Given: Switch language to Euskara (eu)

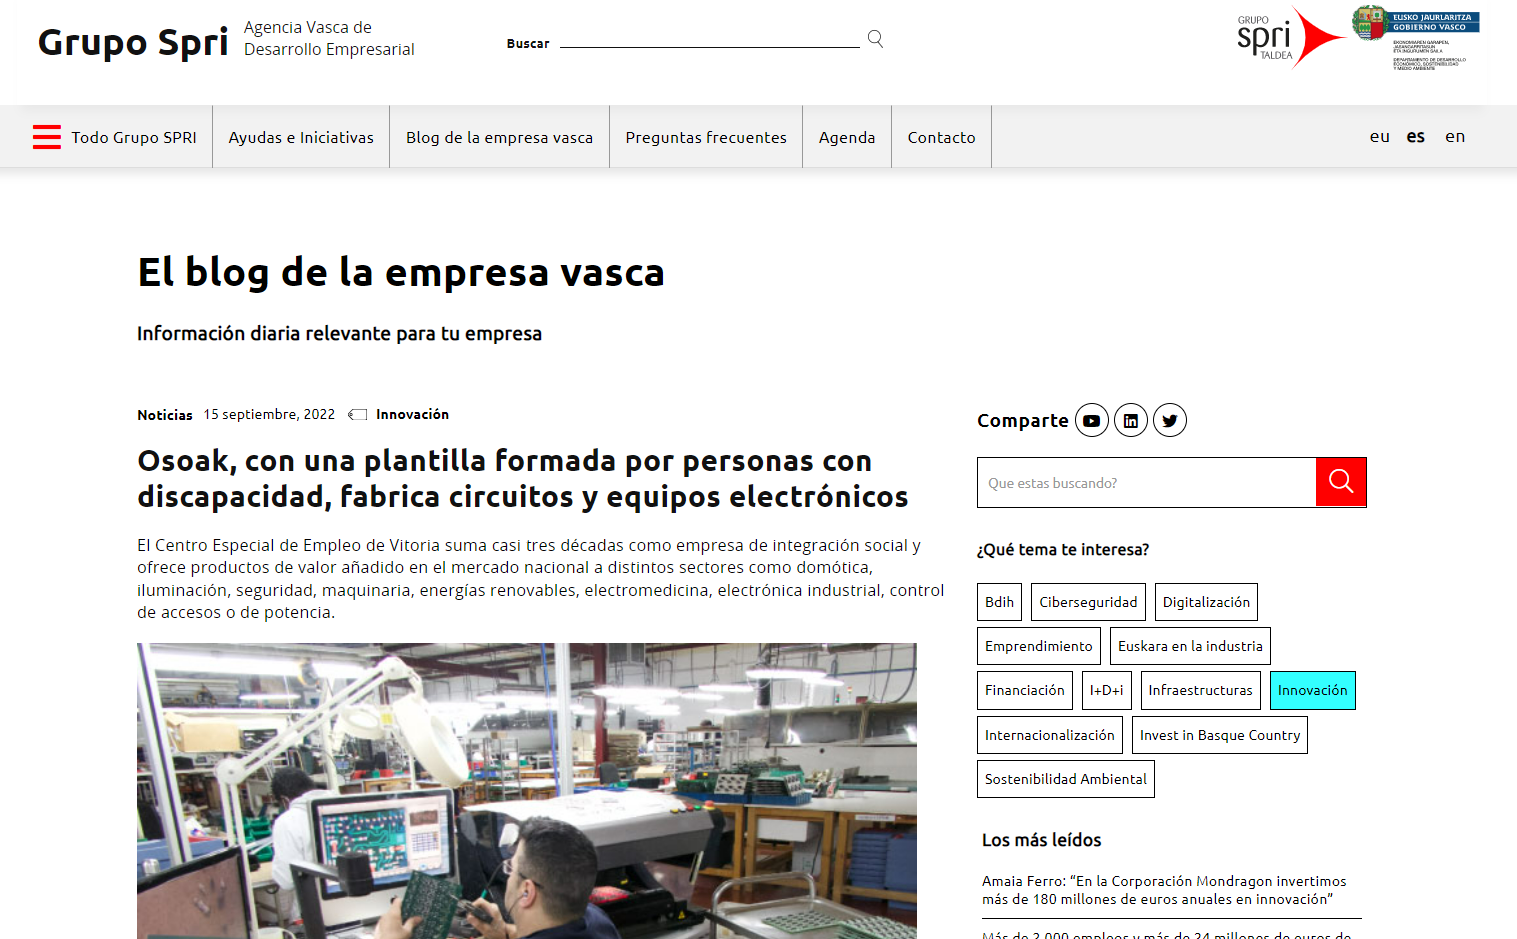Looking at the screenshot, I should pyautogui.click(x=1379, y=137).
